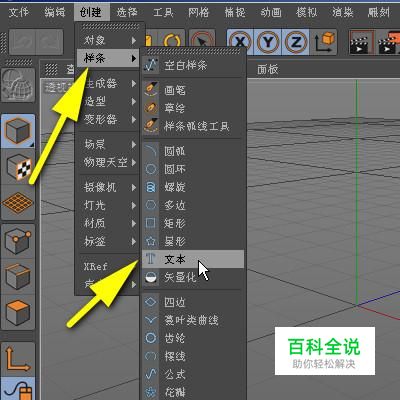Open the viewport 面板 menu
Screen dimensions: 400x400
click(268, 69)
